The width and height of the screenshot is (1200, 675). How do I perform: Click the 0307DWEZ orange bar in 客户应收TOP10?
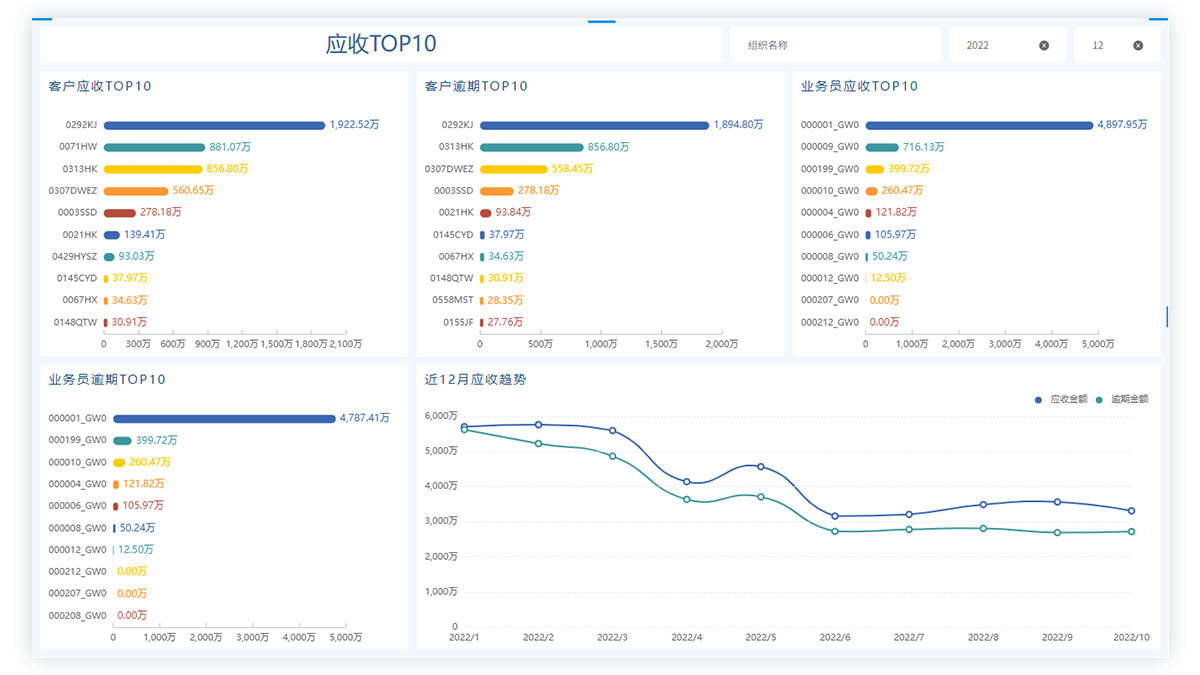[136, 190]
